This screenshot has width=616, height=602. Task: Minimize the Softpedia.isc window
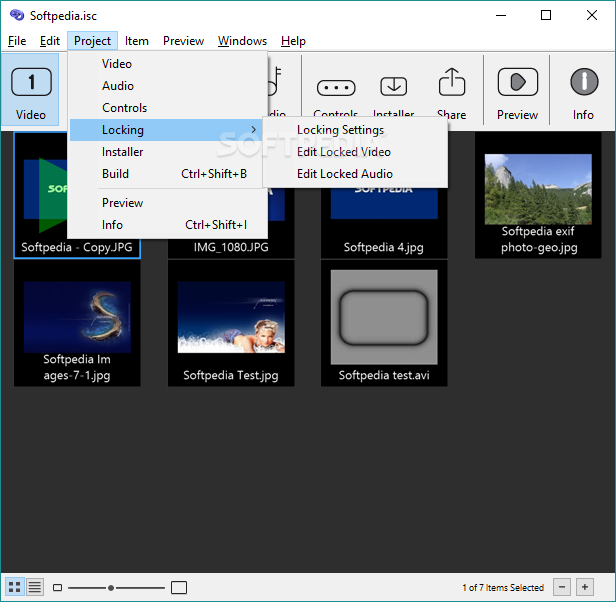501,15
